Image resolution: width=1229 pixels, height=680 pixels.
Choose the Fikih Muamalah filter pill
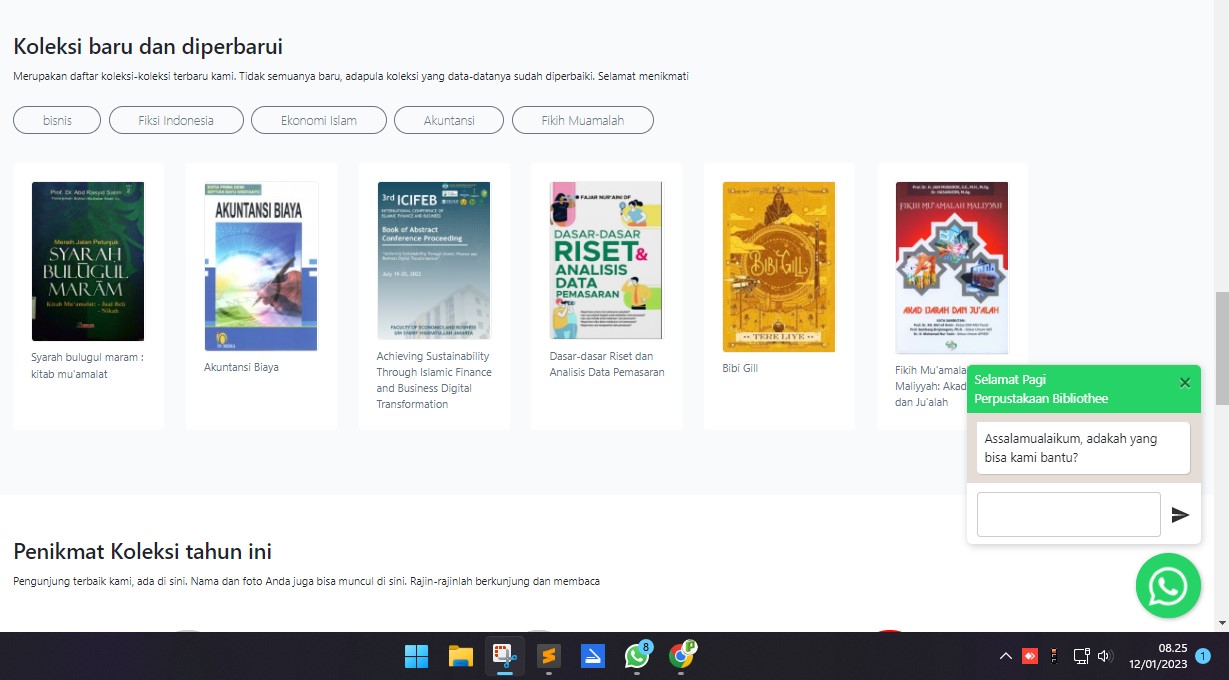[x=583, y=120]
